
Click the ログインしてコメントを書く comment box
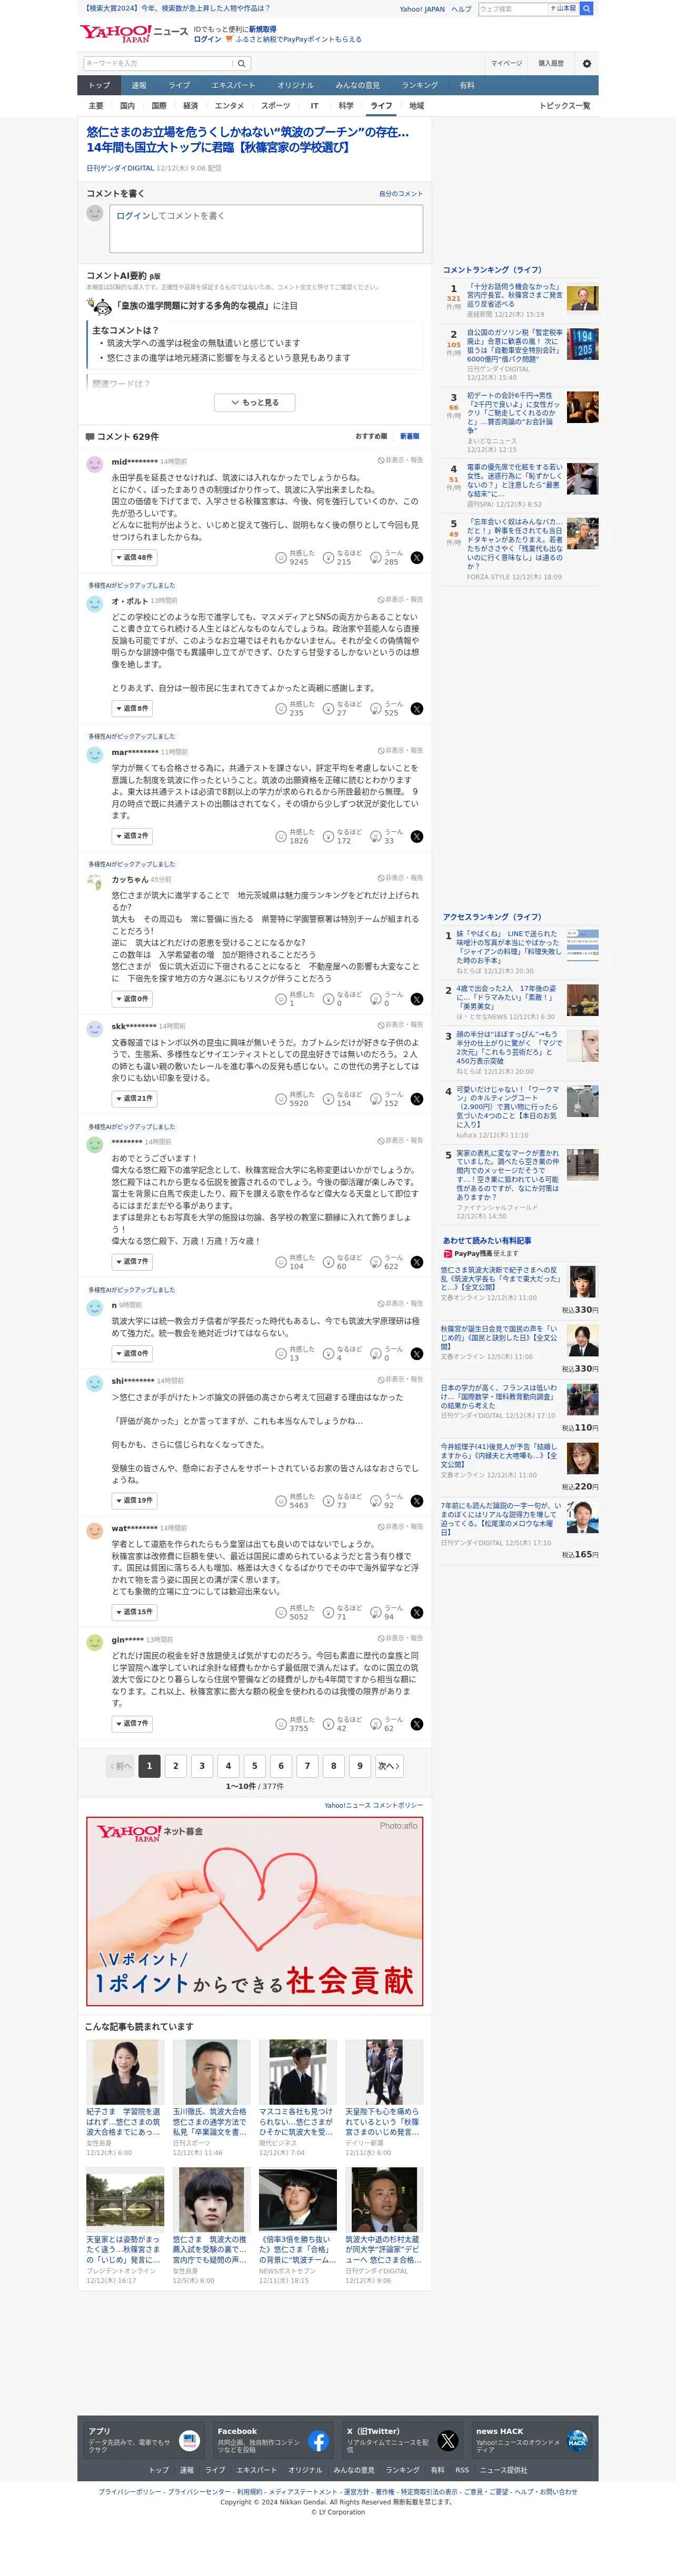(266, 229)
